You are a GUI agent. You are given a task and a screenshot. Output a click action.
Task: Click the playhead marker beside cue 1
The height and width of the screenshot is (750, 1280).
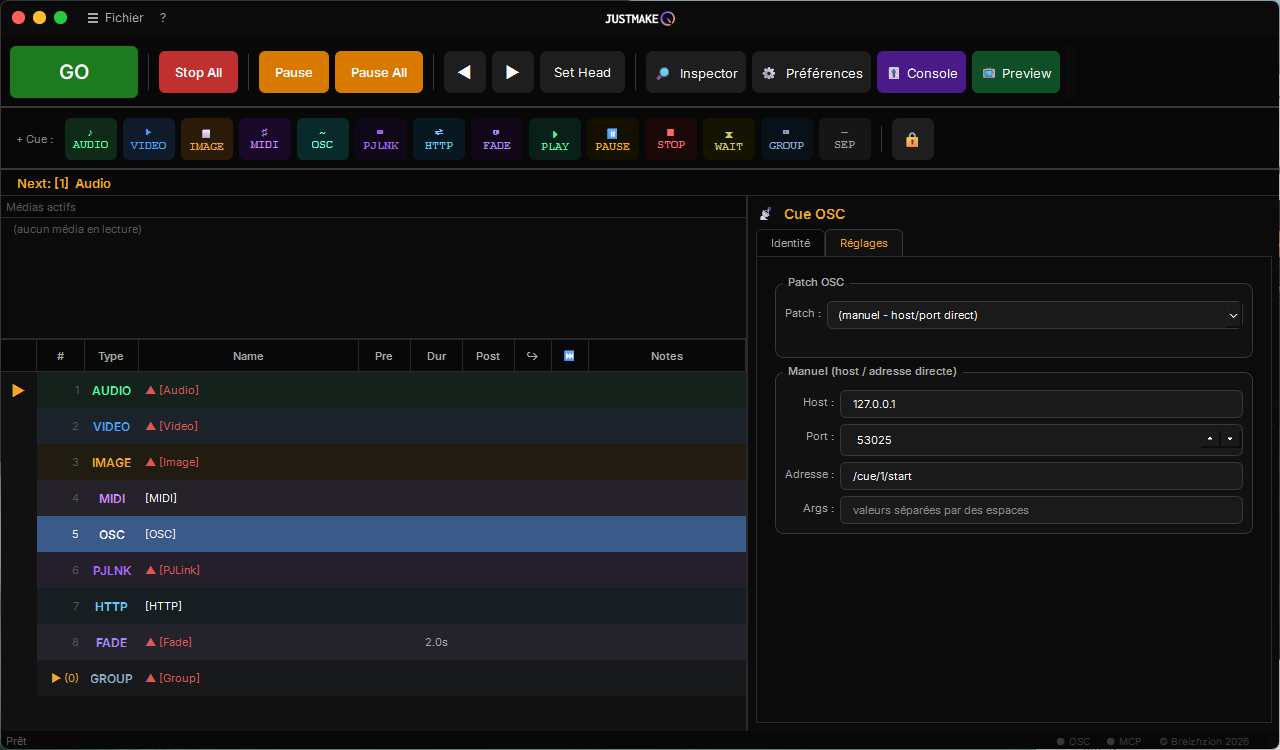(x=18, y=390)
